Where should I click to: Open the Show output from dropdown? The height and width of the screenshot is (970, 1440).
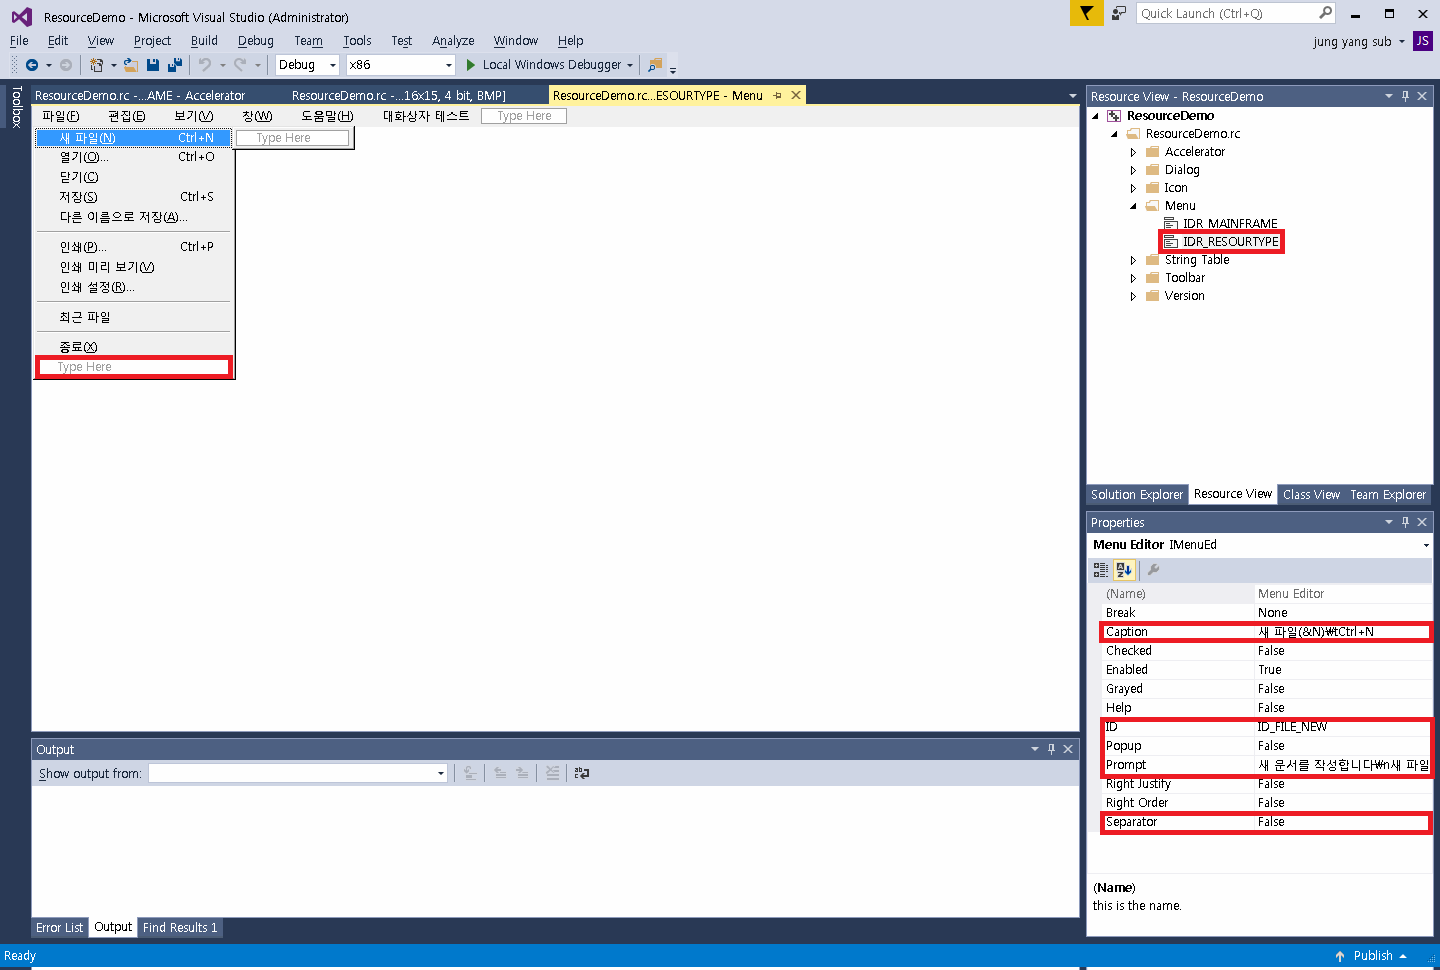pos(440,773)
